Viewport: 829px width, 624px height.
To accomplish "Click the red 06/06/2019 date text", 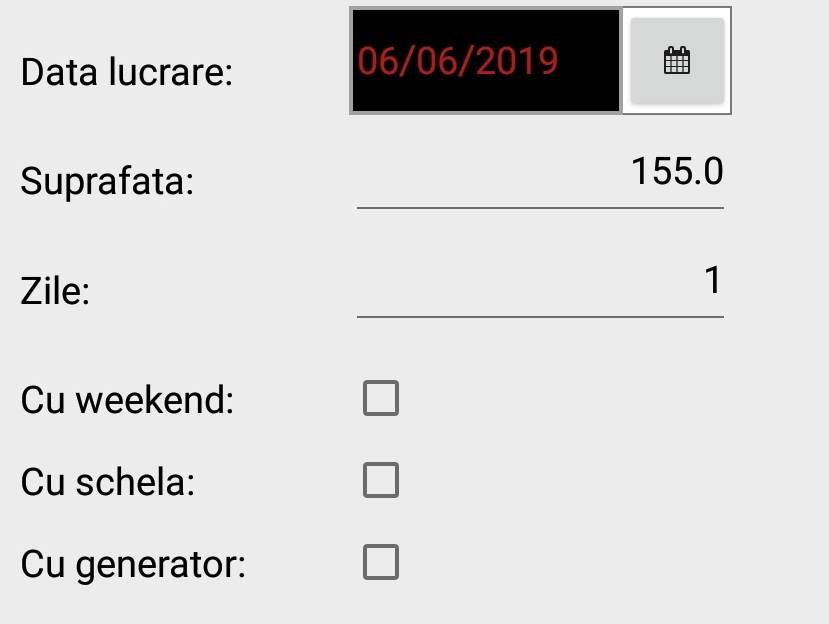I will tap(458, 61).
